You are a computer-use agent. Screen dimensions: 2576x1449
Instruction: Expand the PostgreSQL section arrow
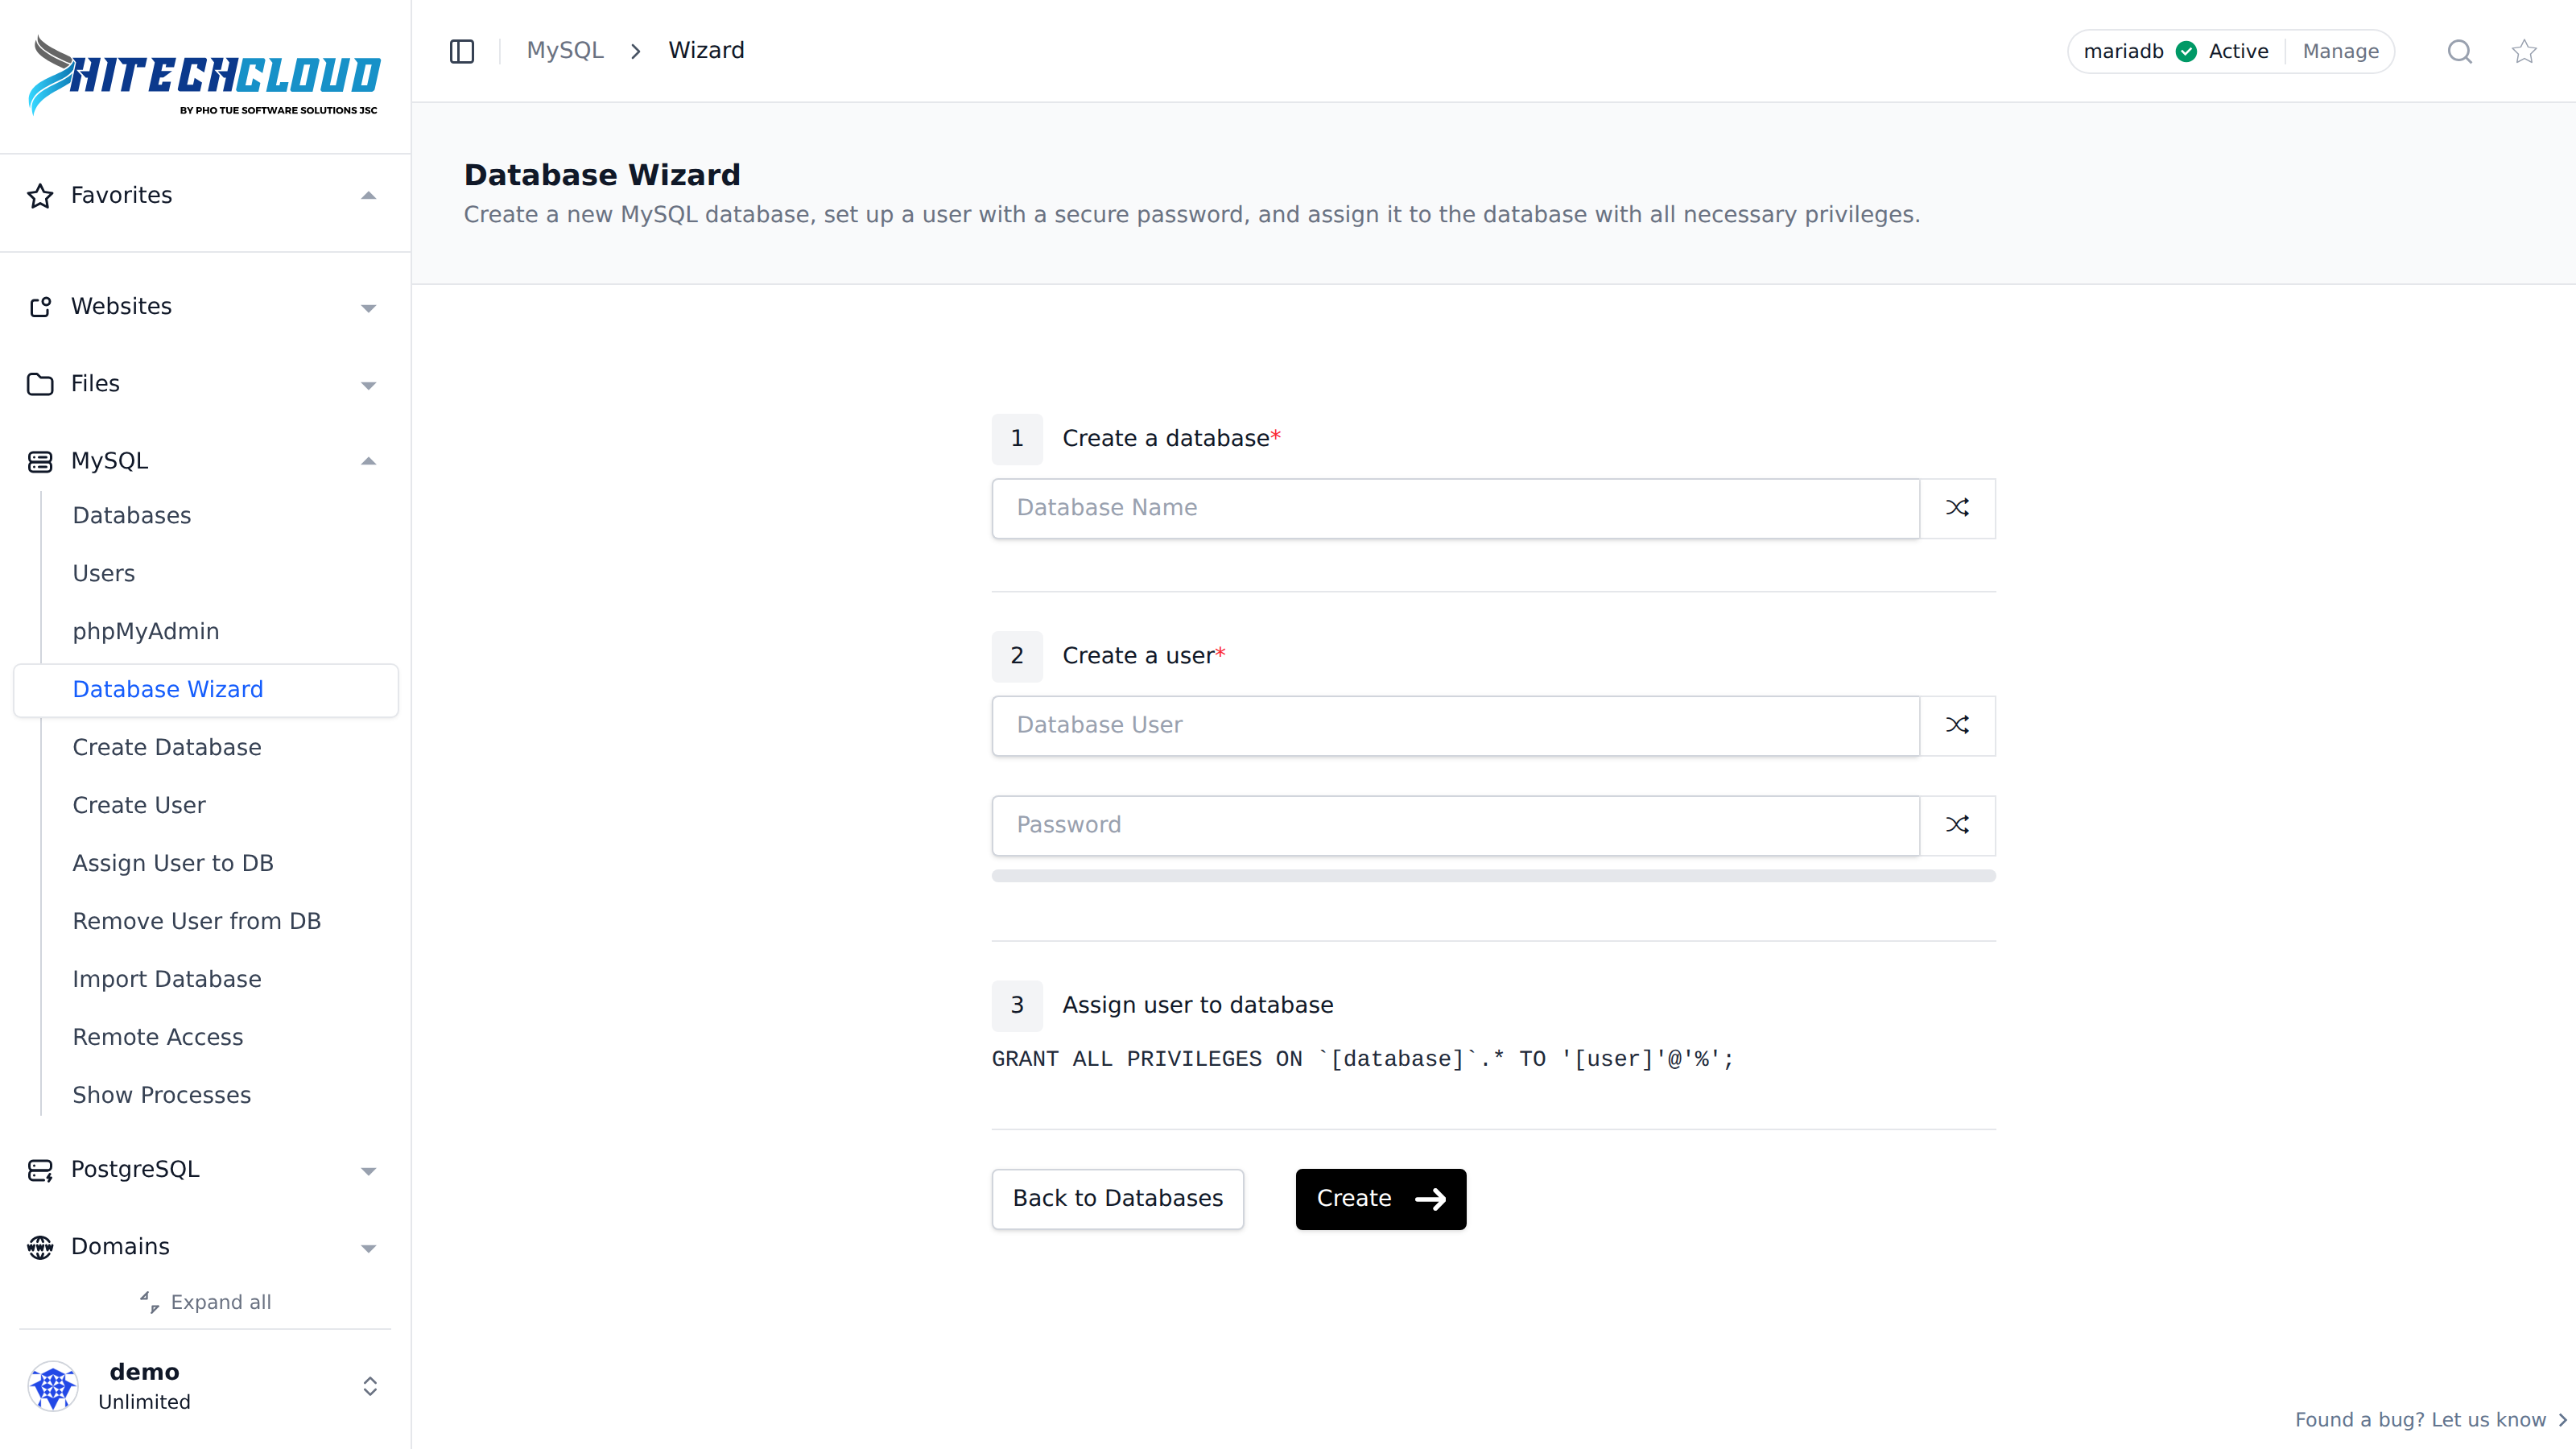pyautogui.click(x=368, y=1171)
